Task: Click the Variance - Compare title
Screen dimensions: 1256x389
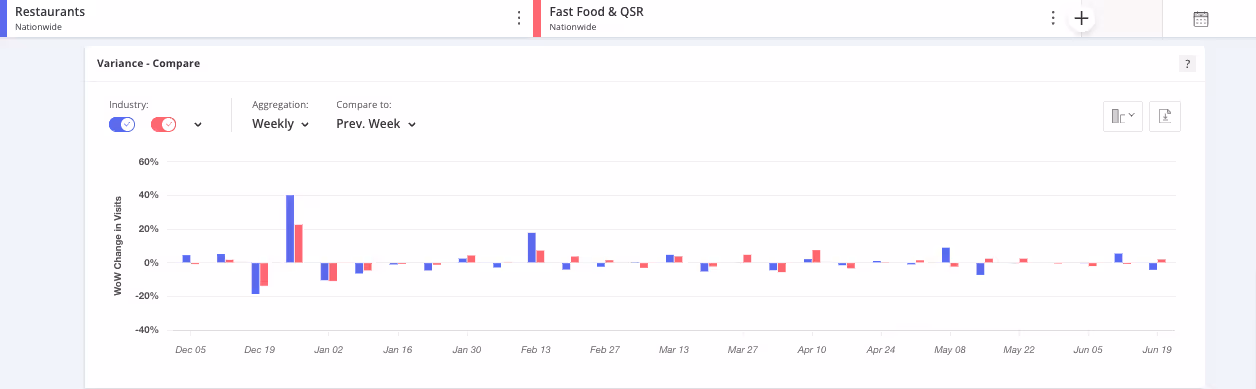Action: tap(148, 63)
